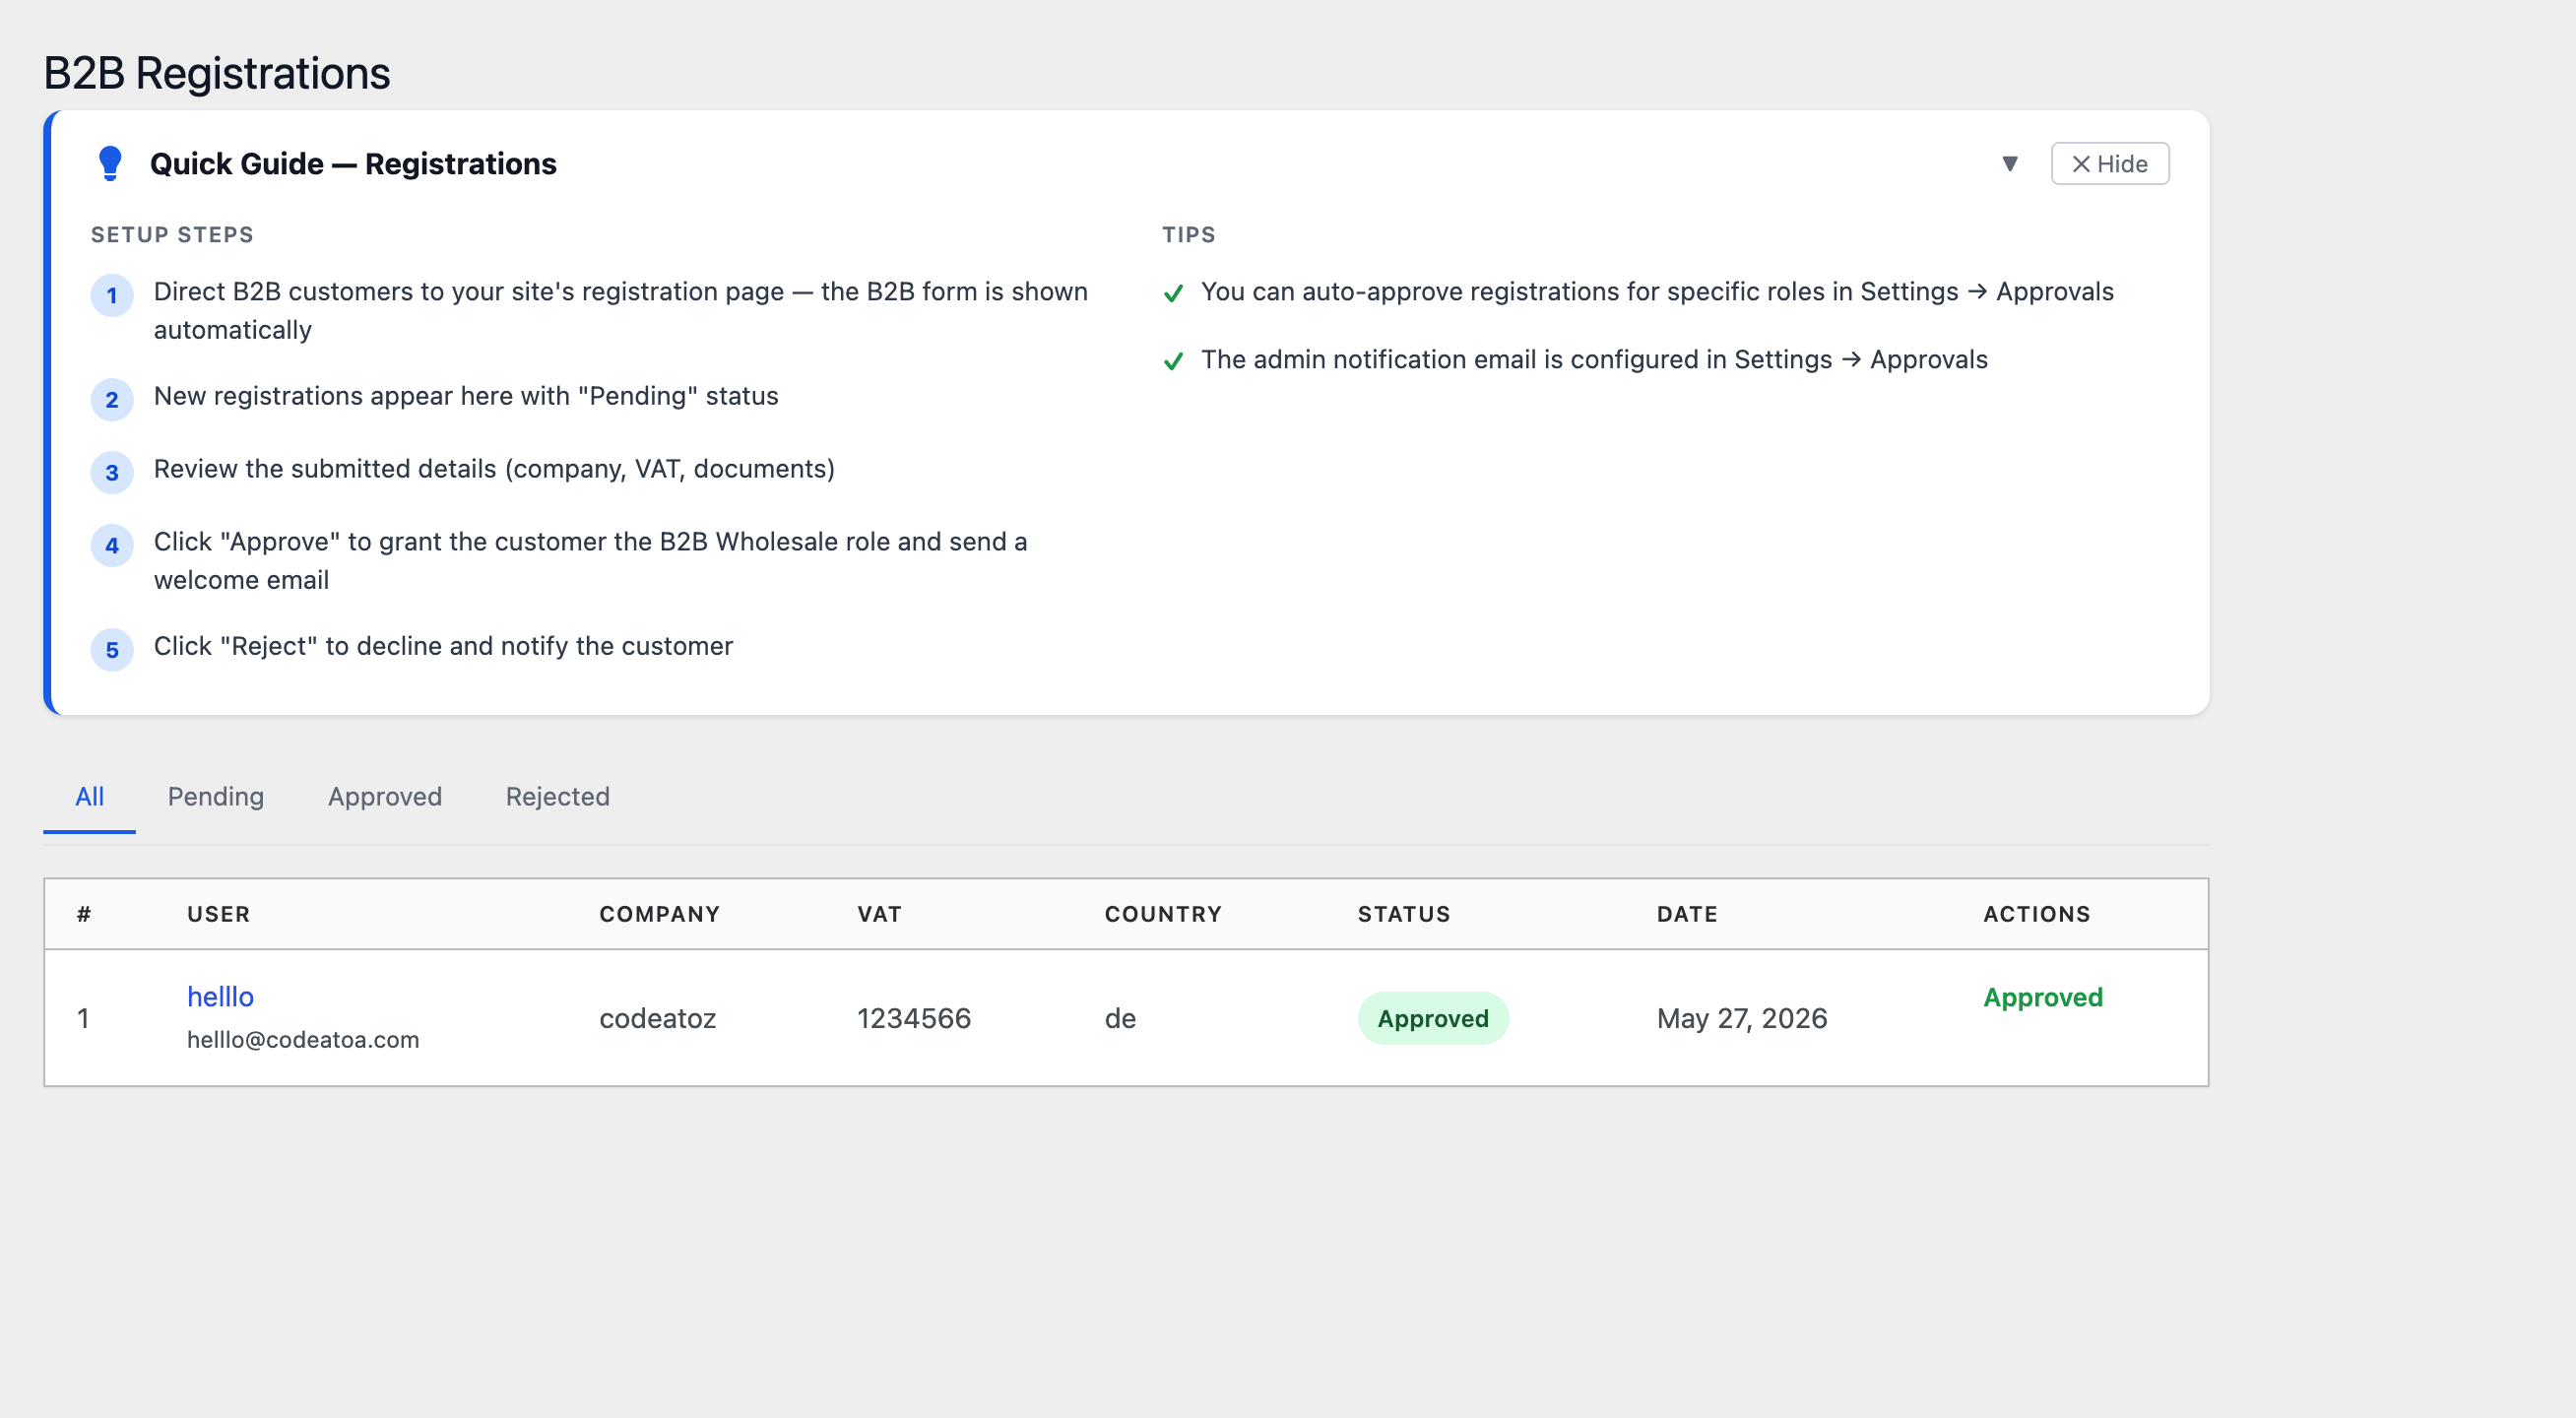Hide the Quick Guide panel
This screenshot has height=1418, width=2576.
click(2110, 164)
